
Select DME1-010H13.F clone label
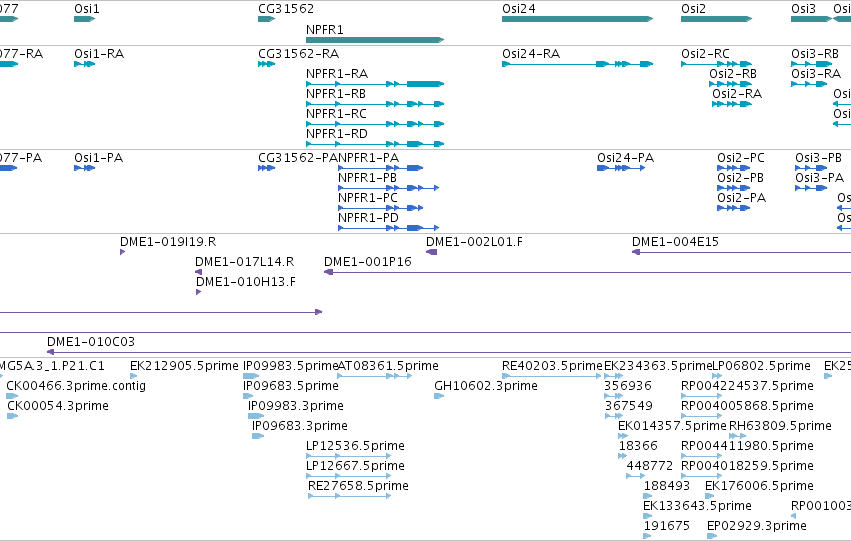[246, 282]
